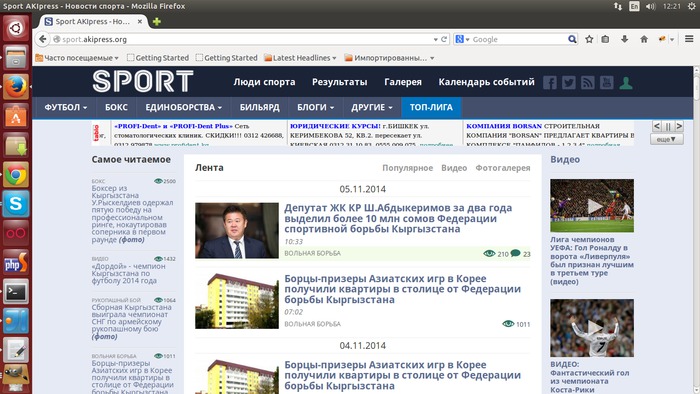The width and height of the screenshot is (700, 394).
Task: Open the deputy photo thumbnail
Action: tap(237, 231)
